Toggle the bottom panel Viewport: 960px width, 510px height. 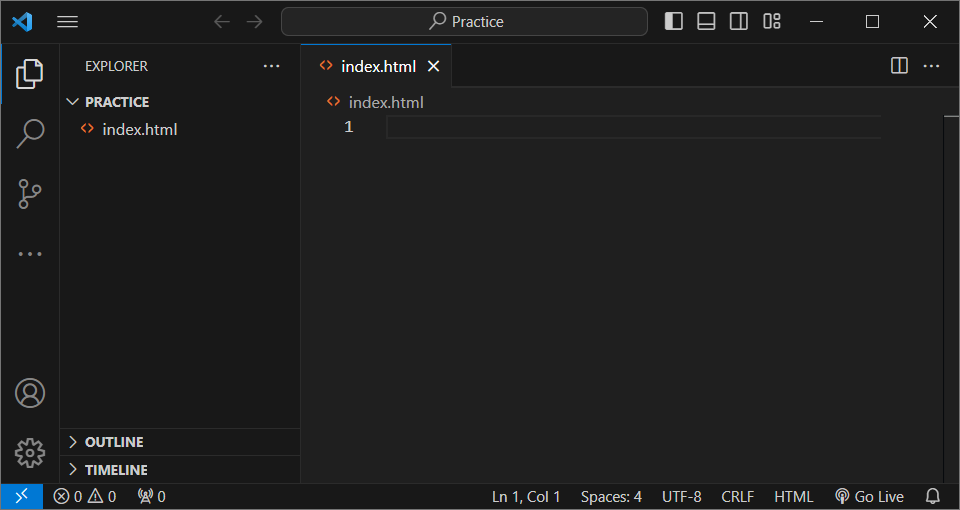(x=706, y=21)
